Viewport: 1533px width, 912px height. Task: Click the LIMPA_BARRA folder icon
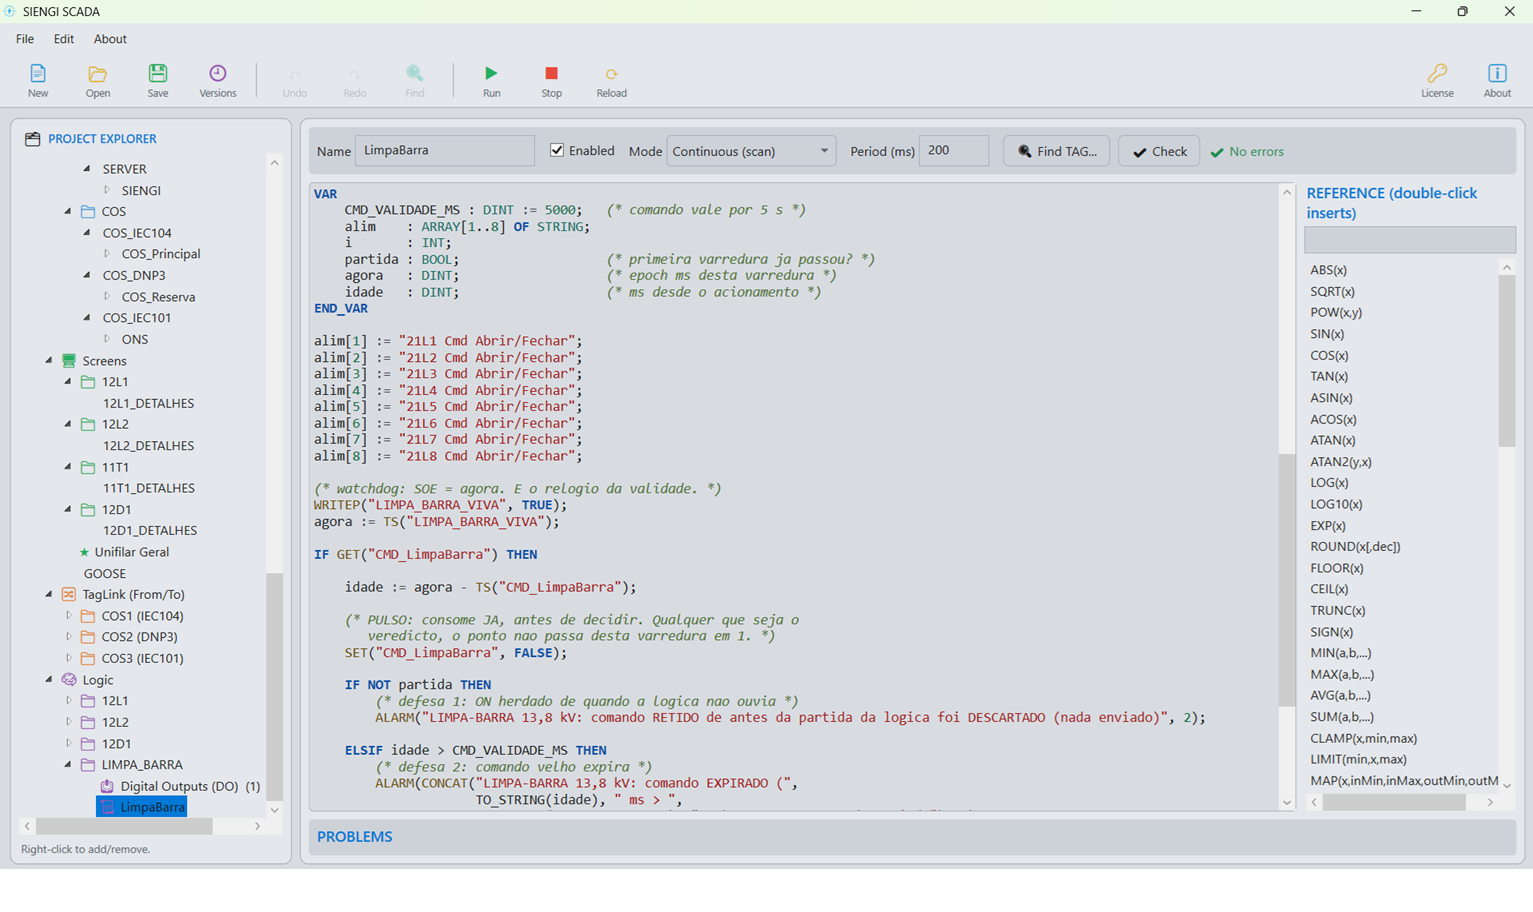tap(88, 765)
